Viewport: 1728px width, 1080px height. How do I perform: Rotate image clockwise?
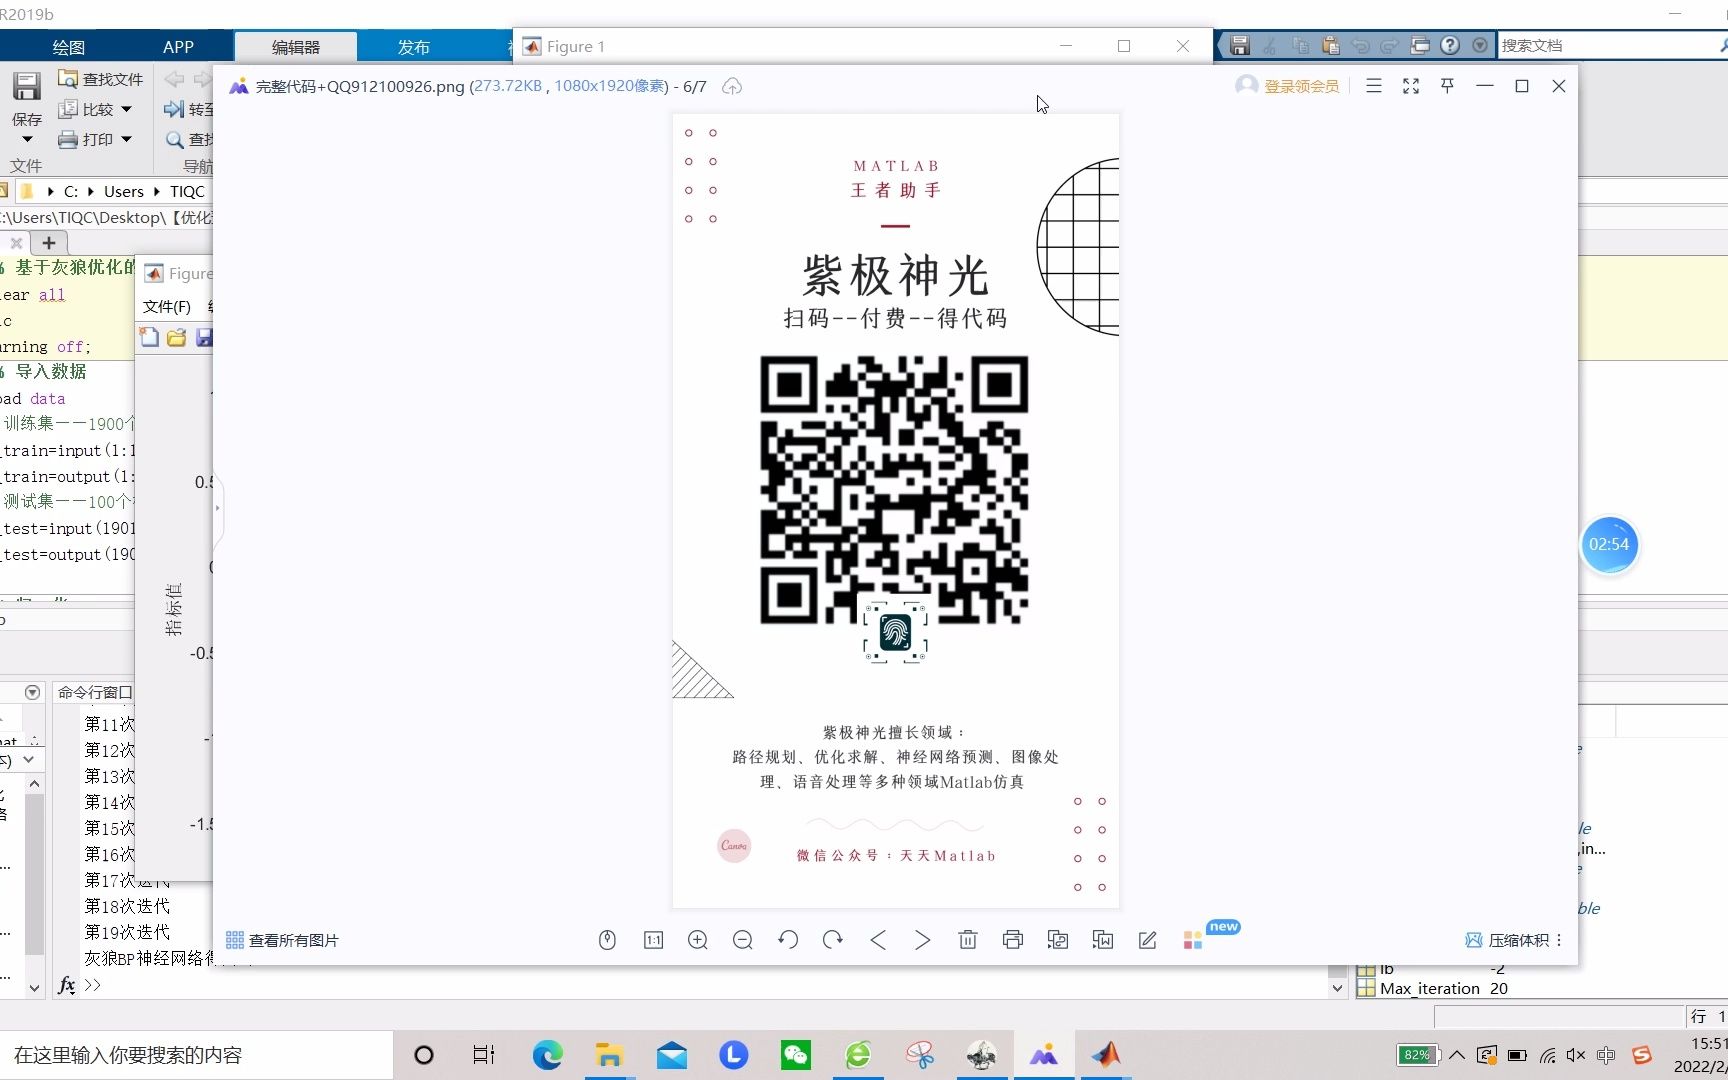(x=832, y=940)
